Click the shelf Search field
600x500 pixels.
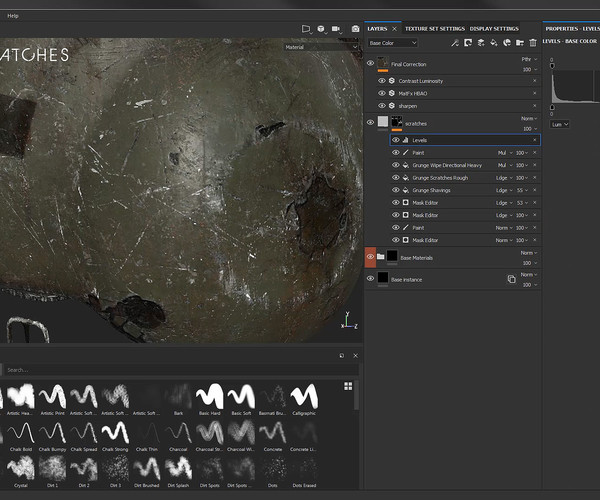[x=182, y=370]
